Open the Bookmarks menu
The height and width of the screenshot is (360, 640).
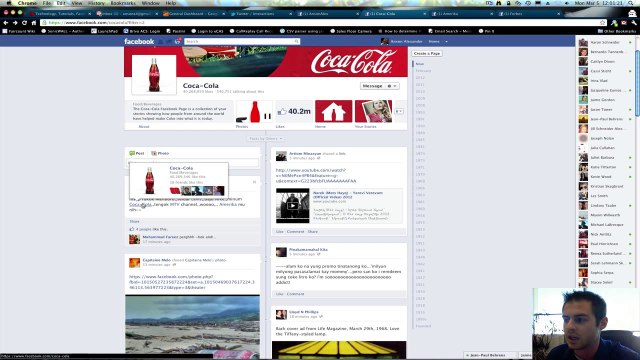123,3
